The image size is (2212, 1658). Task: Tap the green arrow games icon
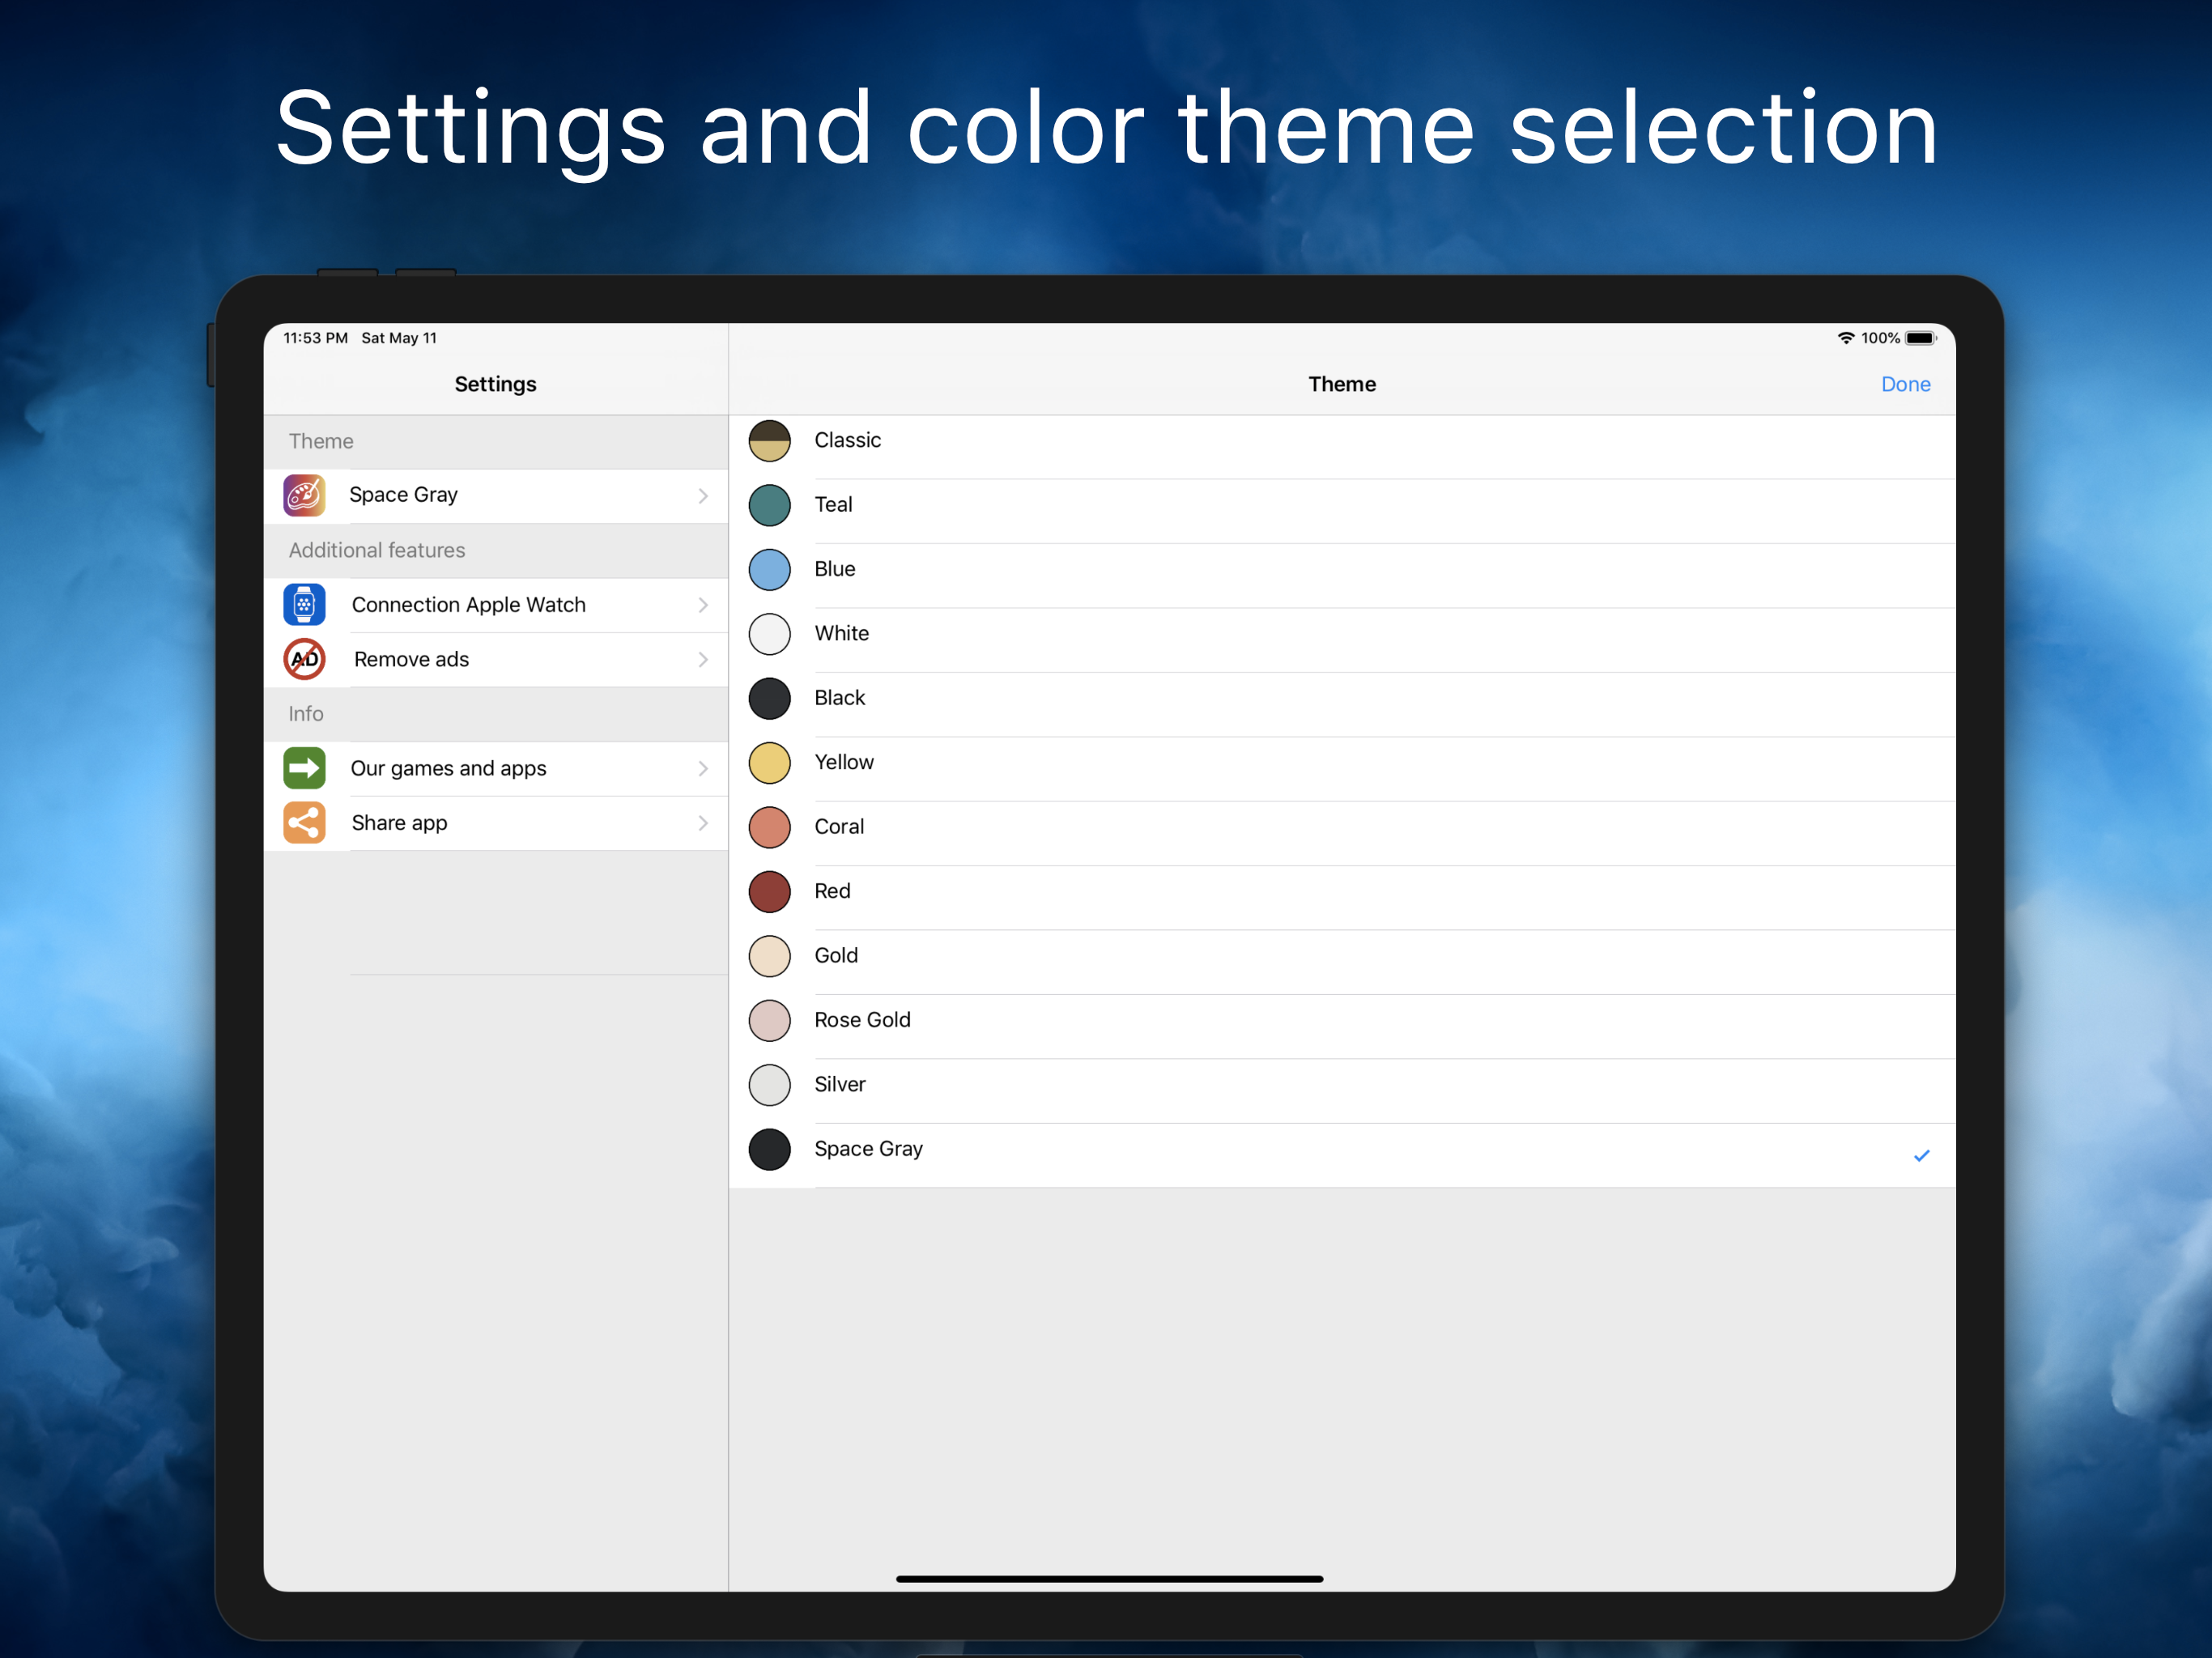(x=304, y=768)
